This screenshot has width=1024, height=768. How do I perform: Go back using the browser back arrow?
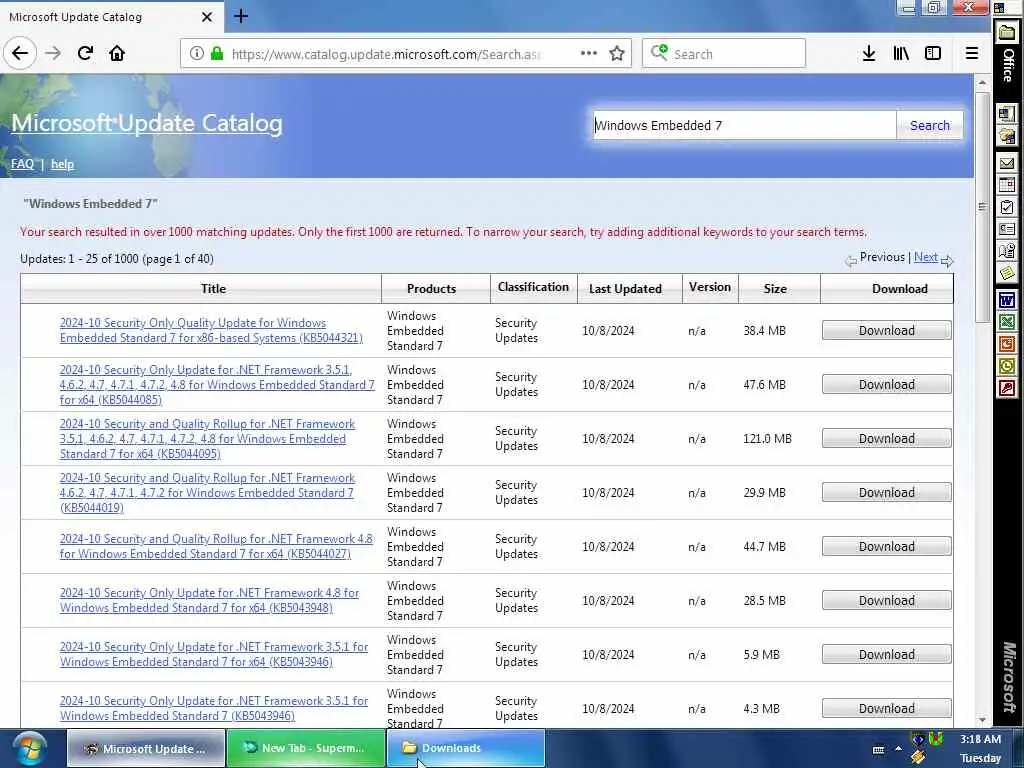20,53
